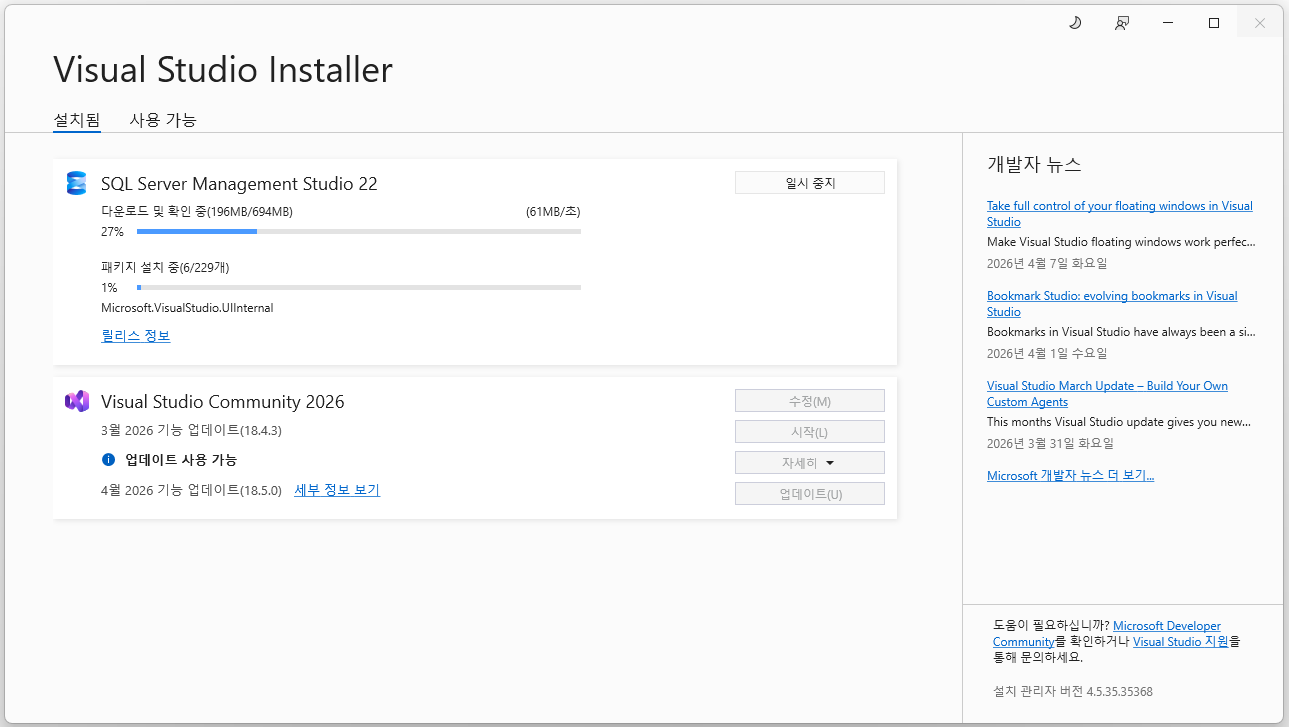Screen dimensions: 1289x727
Task: Click the 수정(M) button
Action: [x=810, y=401]
